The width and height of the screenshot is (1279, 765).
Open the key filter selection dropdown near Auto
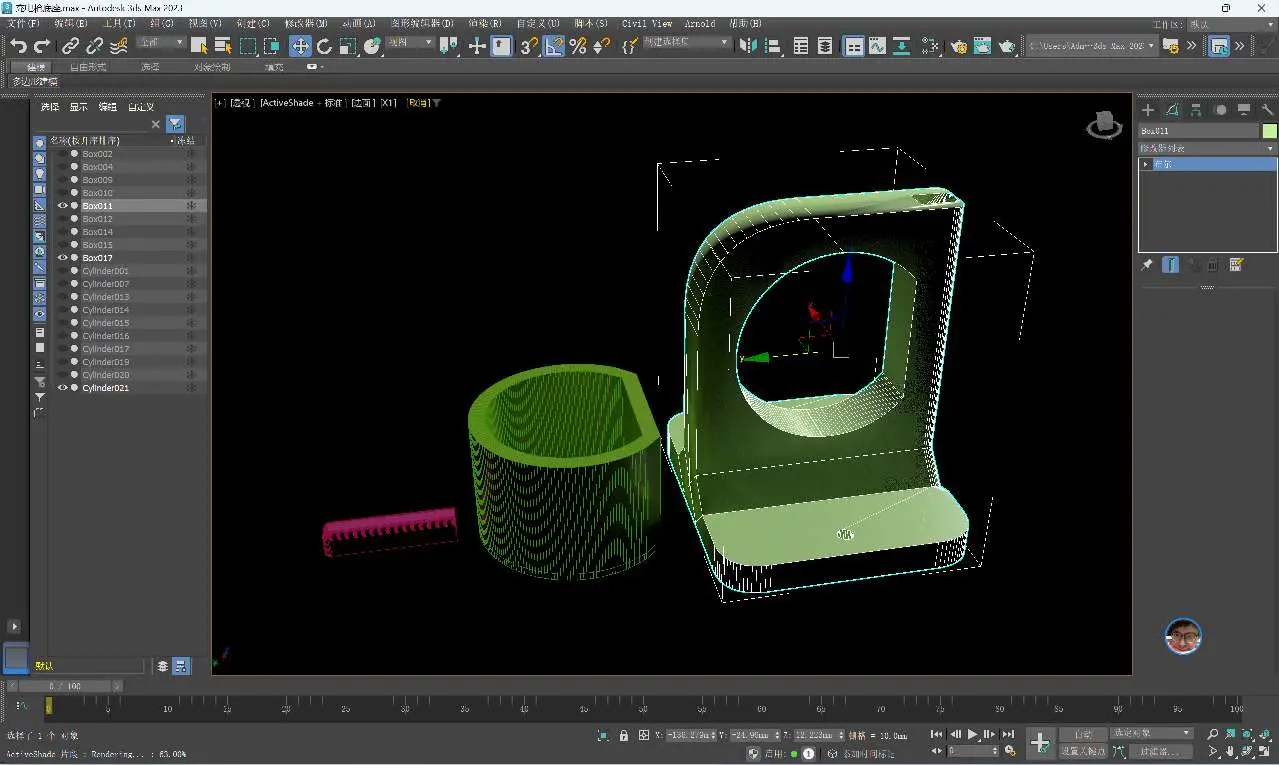[1151, 734]
